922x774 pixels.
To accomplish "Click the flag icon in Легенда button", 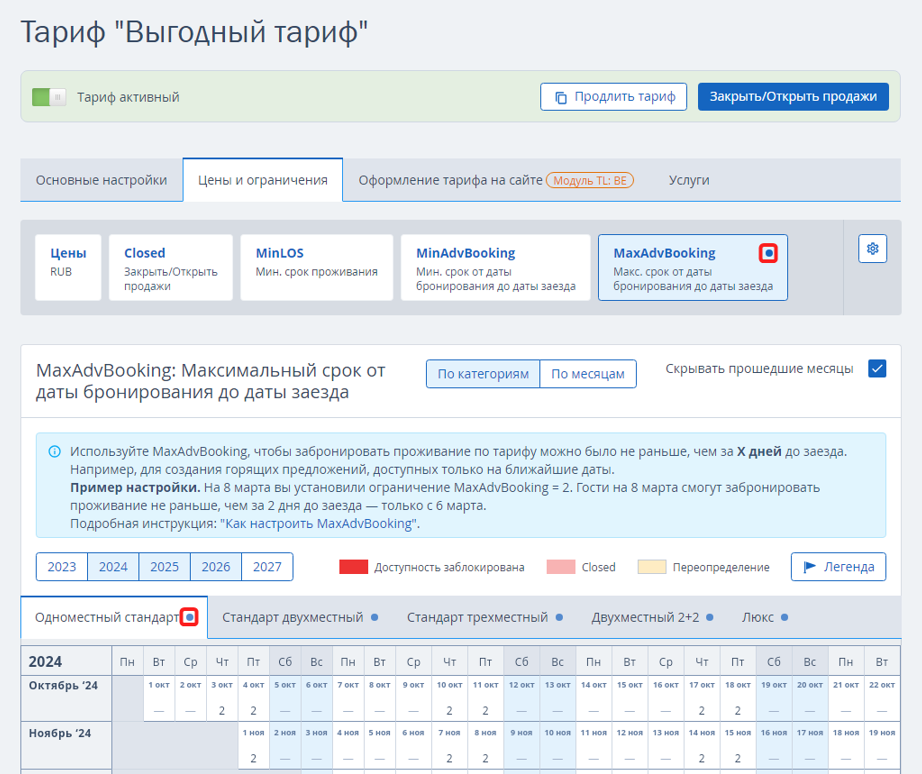I will (x=810, y=566).
